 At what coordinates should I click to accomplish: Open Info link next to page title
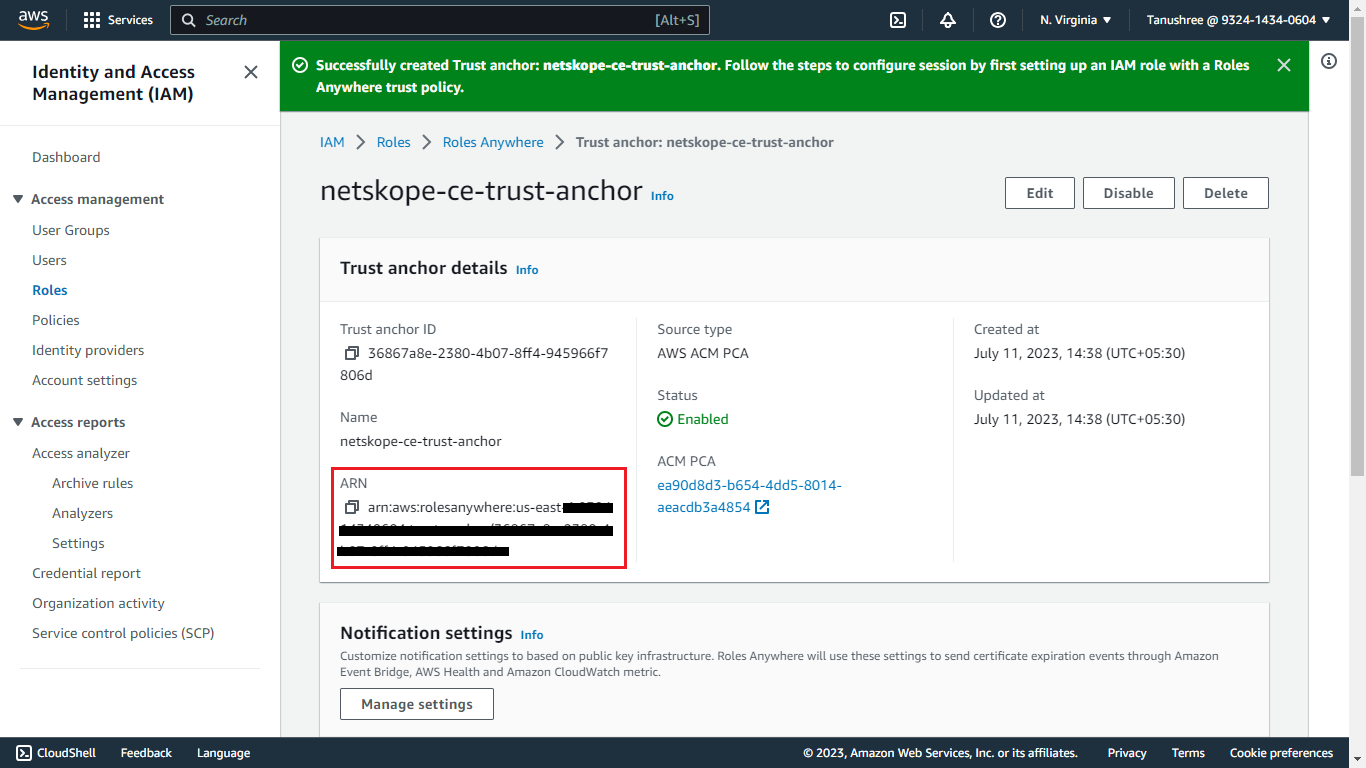tap(662, 196)
